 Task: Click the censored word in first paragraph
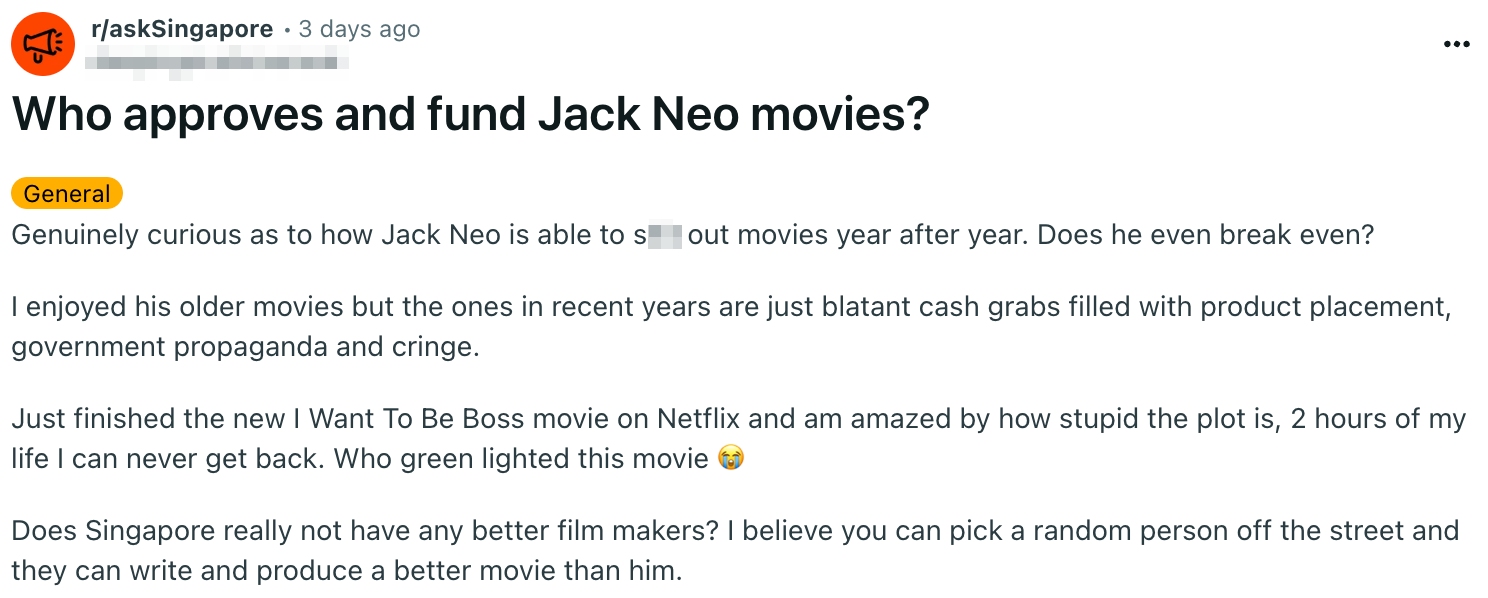point(664,236)
